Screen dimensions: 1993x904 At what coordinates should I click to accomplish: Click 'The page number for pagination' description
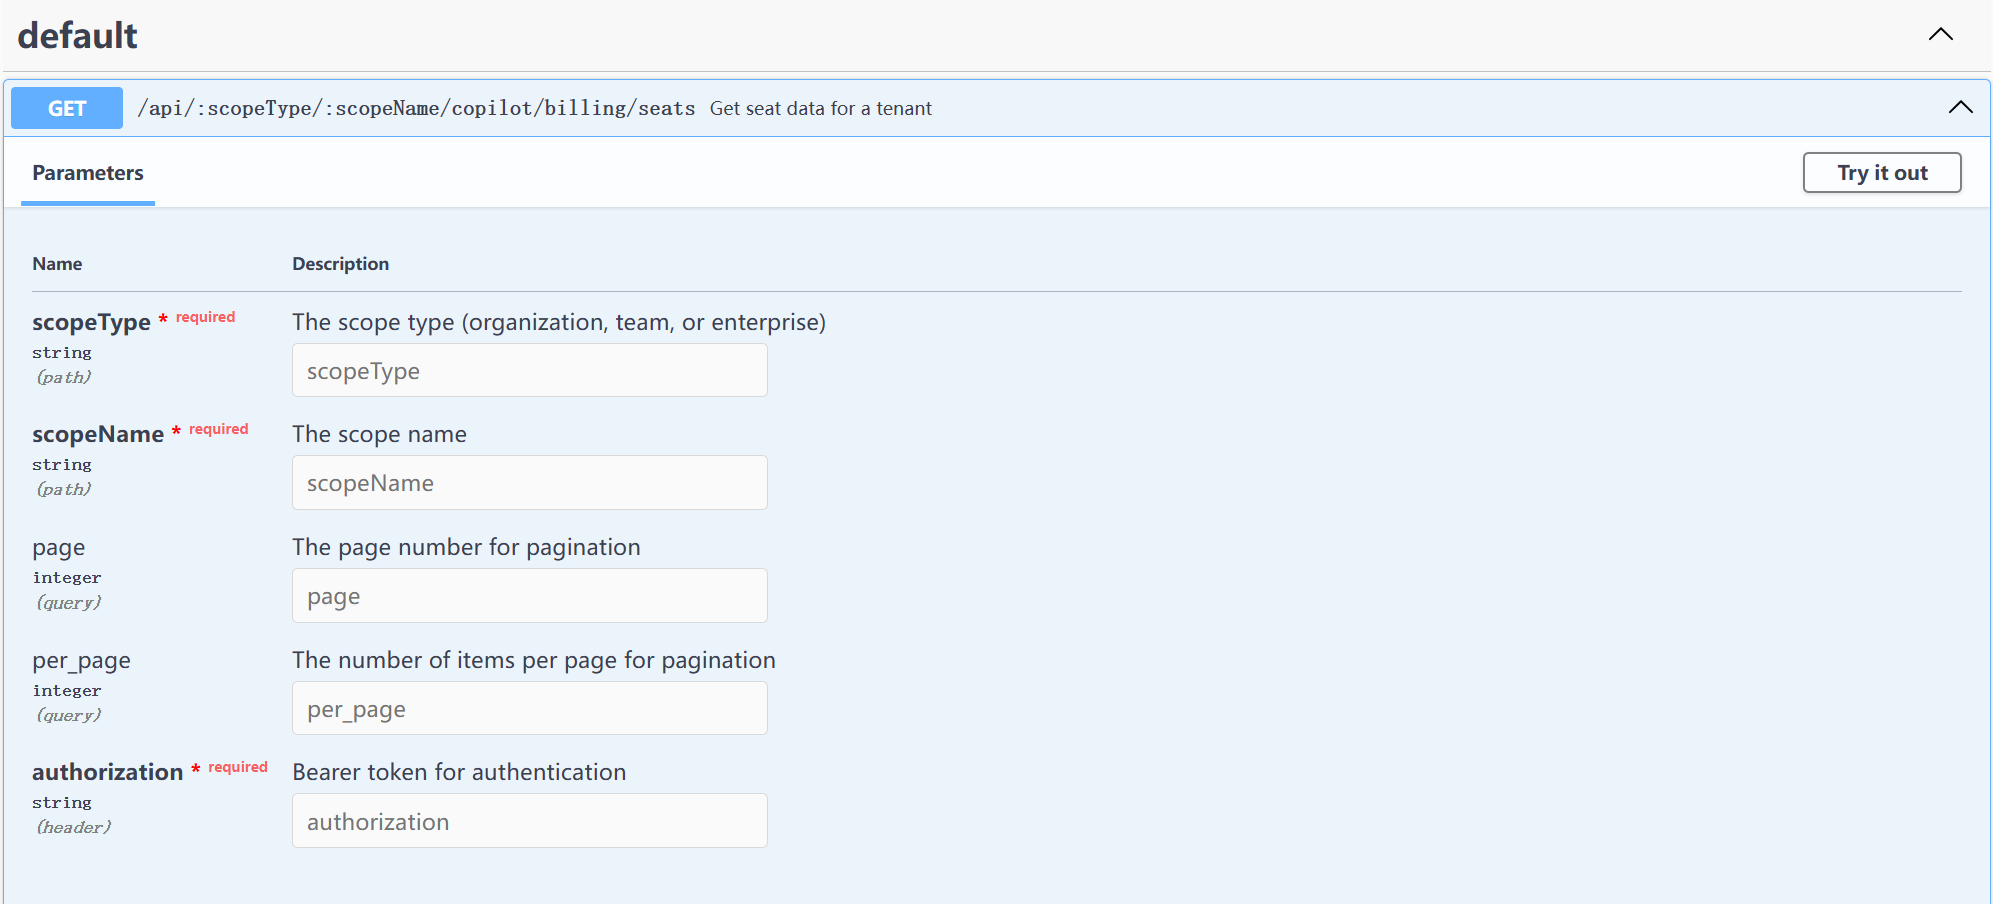point(466,547)
